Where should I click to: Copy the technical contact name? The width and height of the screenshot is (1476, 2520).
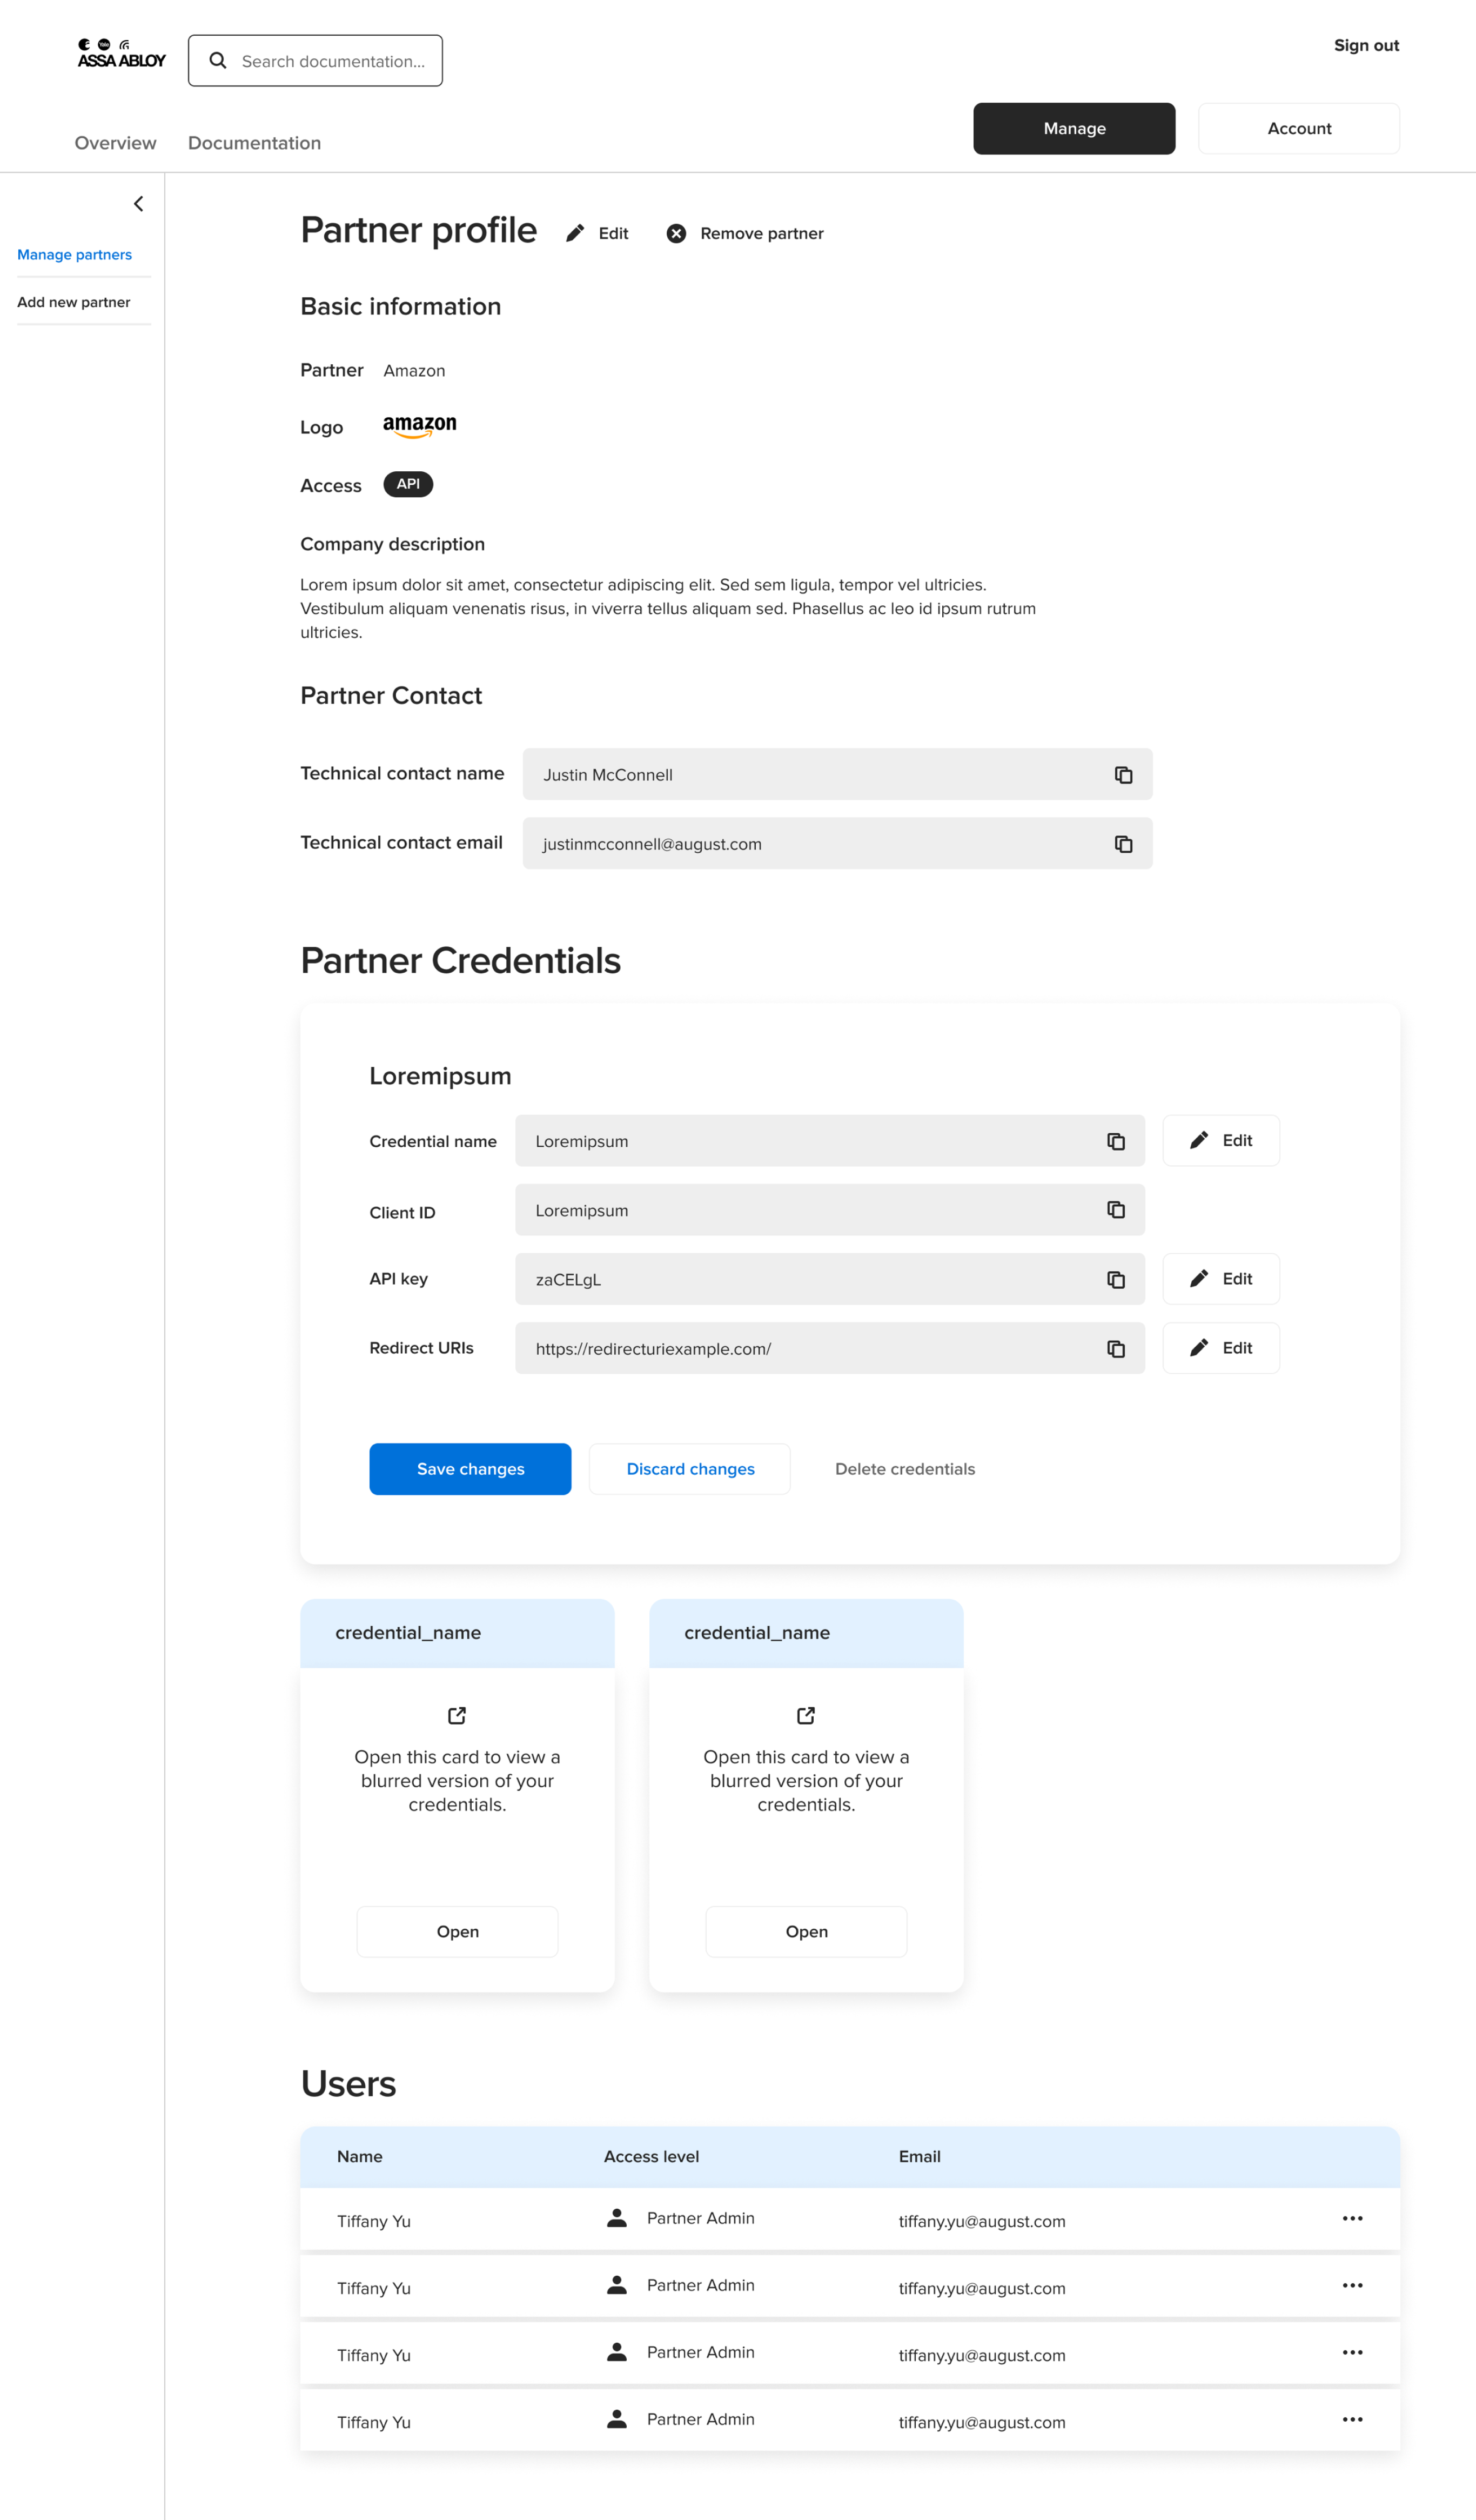(1123, 775)
